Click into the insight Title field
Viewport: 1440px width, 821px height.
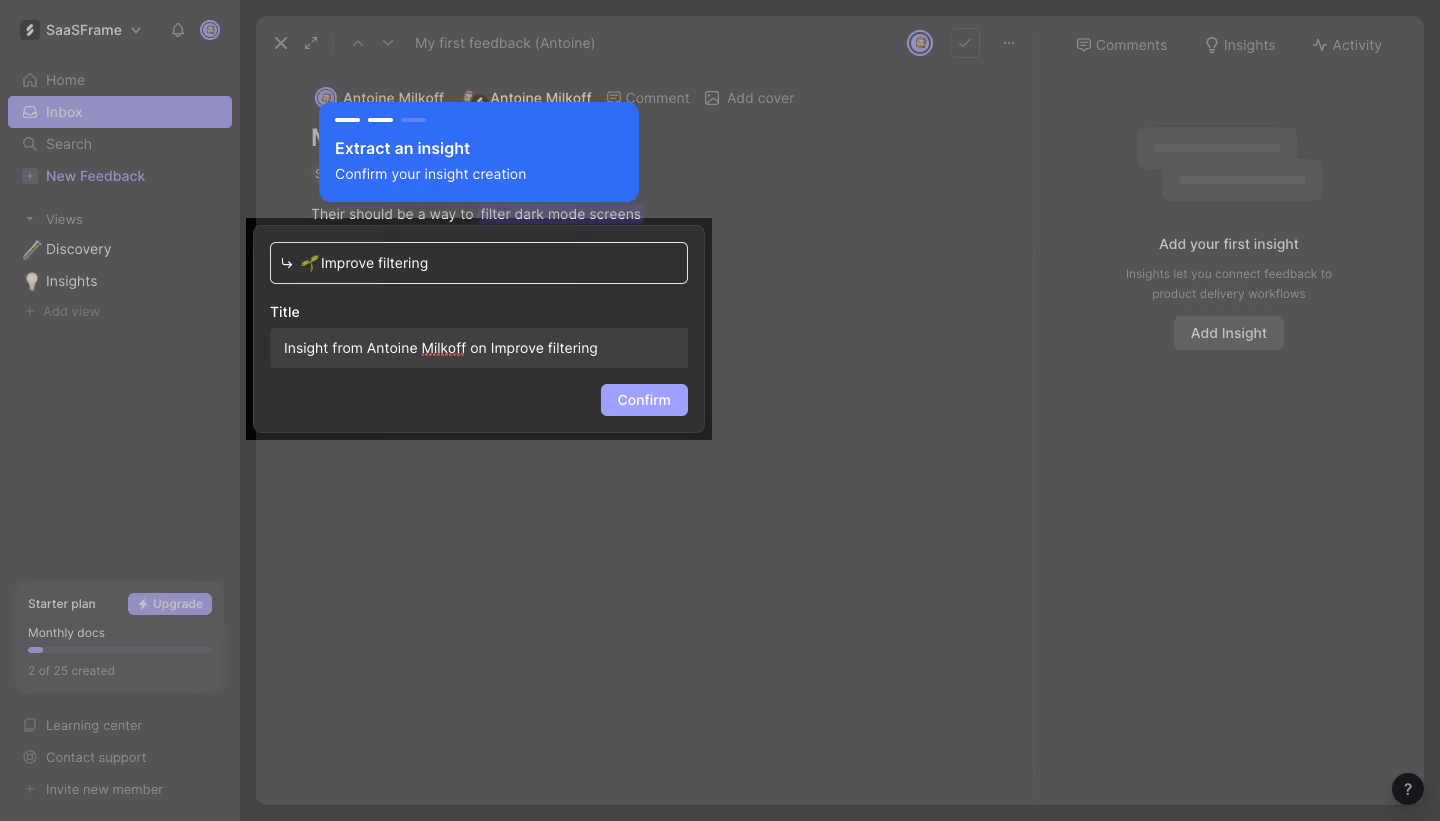(x=479, y=348)
